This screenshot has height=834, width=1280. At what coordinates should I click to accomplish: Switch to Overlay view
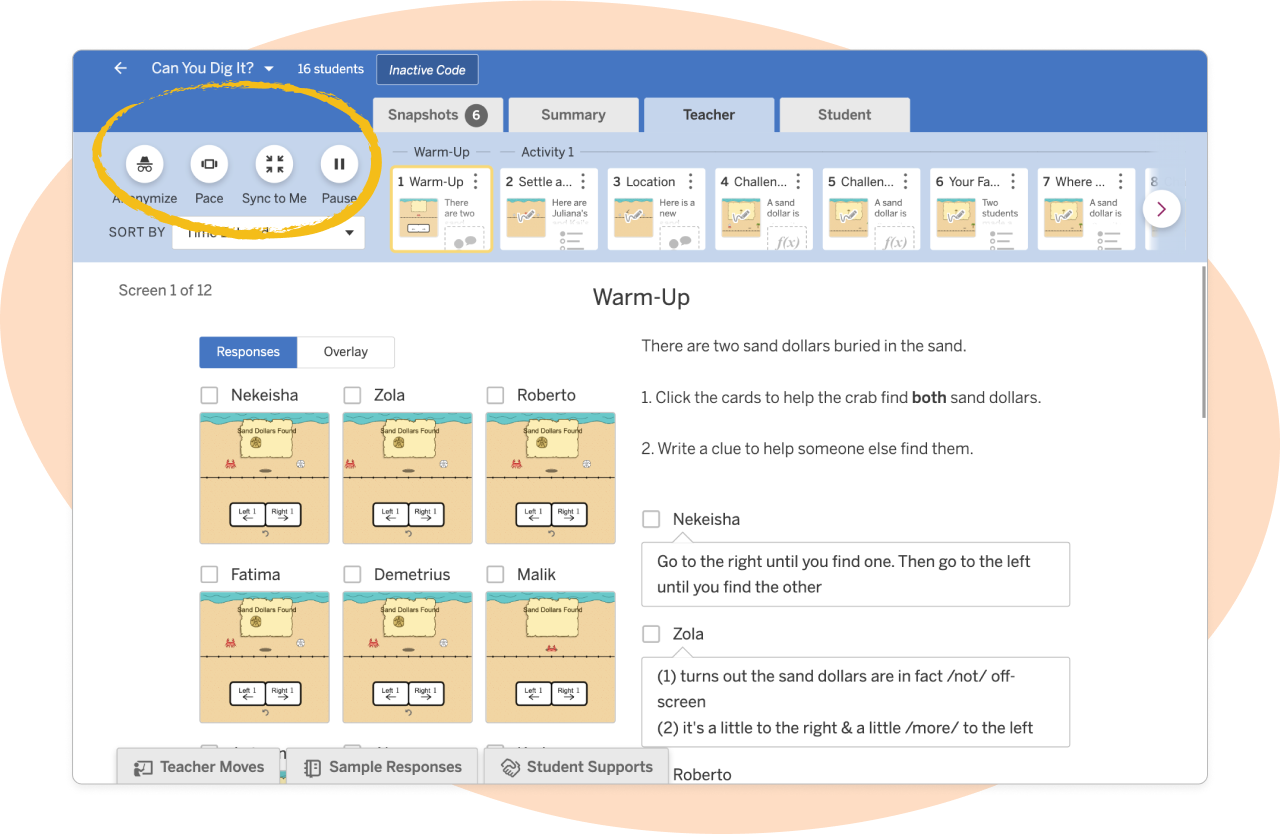point(345,352)
